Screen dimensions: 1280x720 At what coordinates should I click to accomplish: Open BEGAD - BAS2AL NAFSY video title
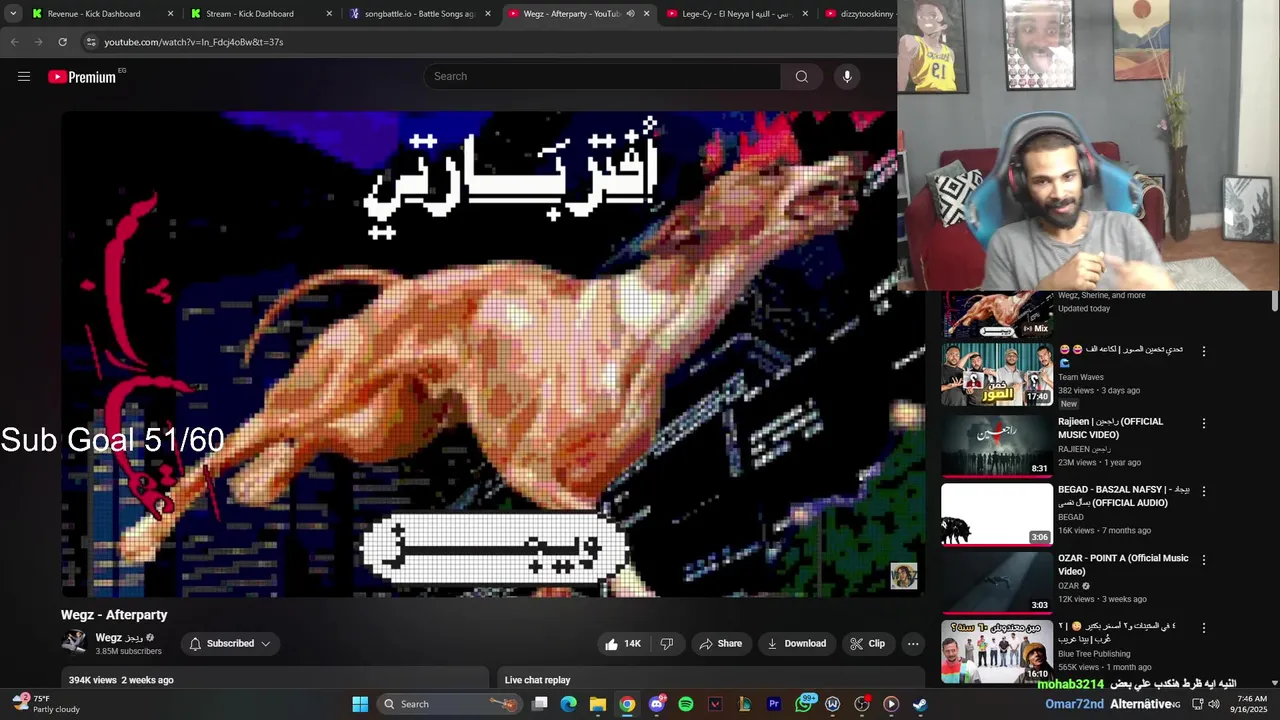point(1124,496)
